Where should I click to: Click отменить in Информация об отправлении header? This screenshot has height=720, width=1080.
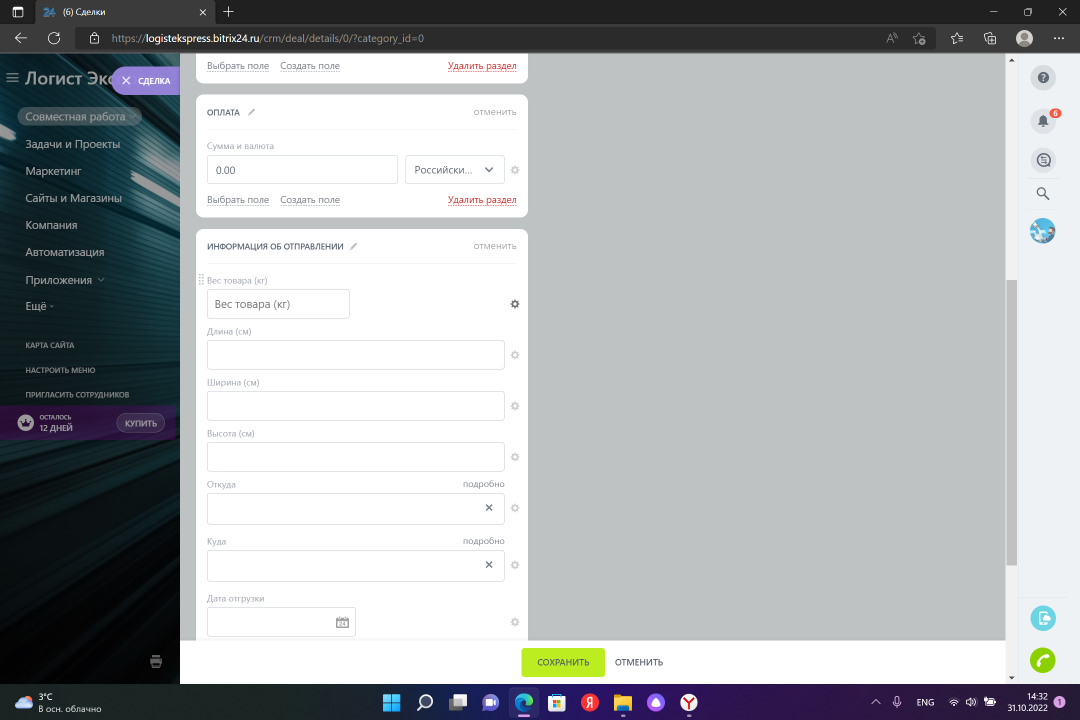click(x=495, y=246)
